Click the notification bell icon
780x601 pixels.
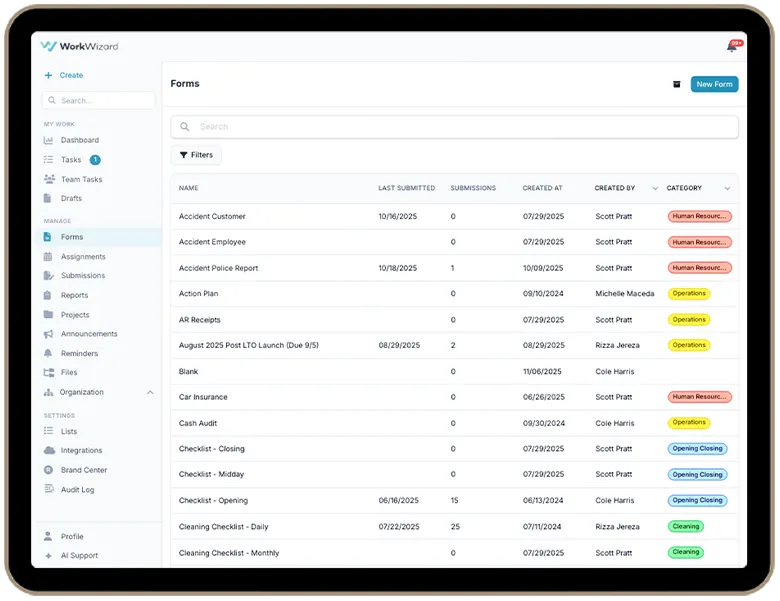732,47
